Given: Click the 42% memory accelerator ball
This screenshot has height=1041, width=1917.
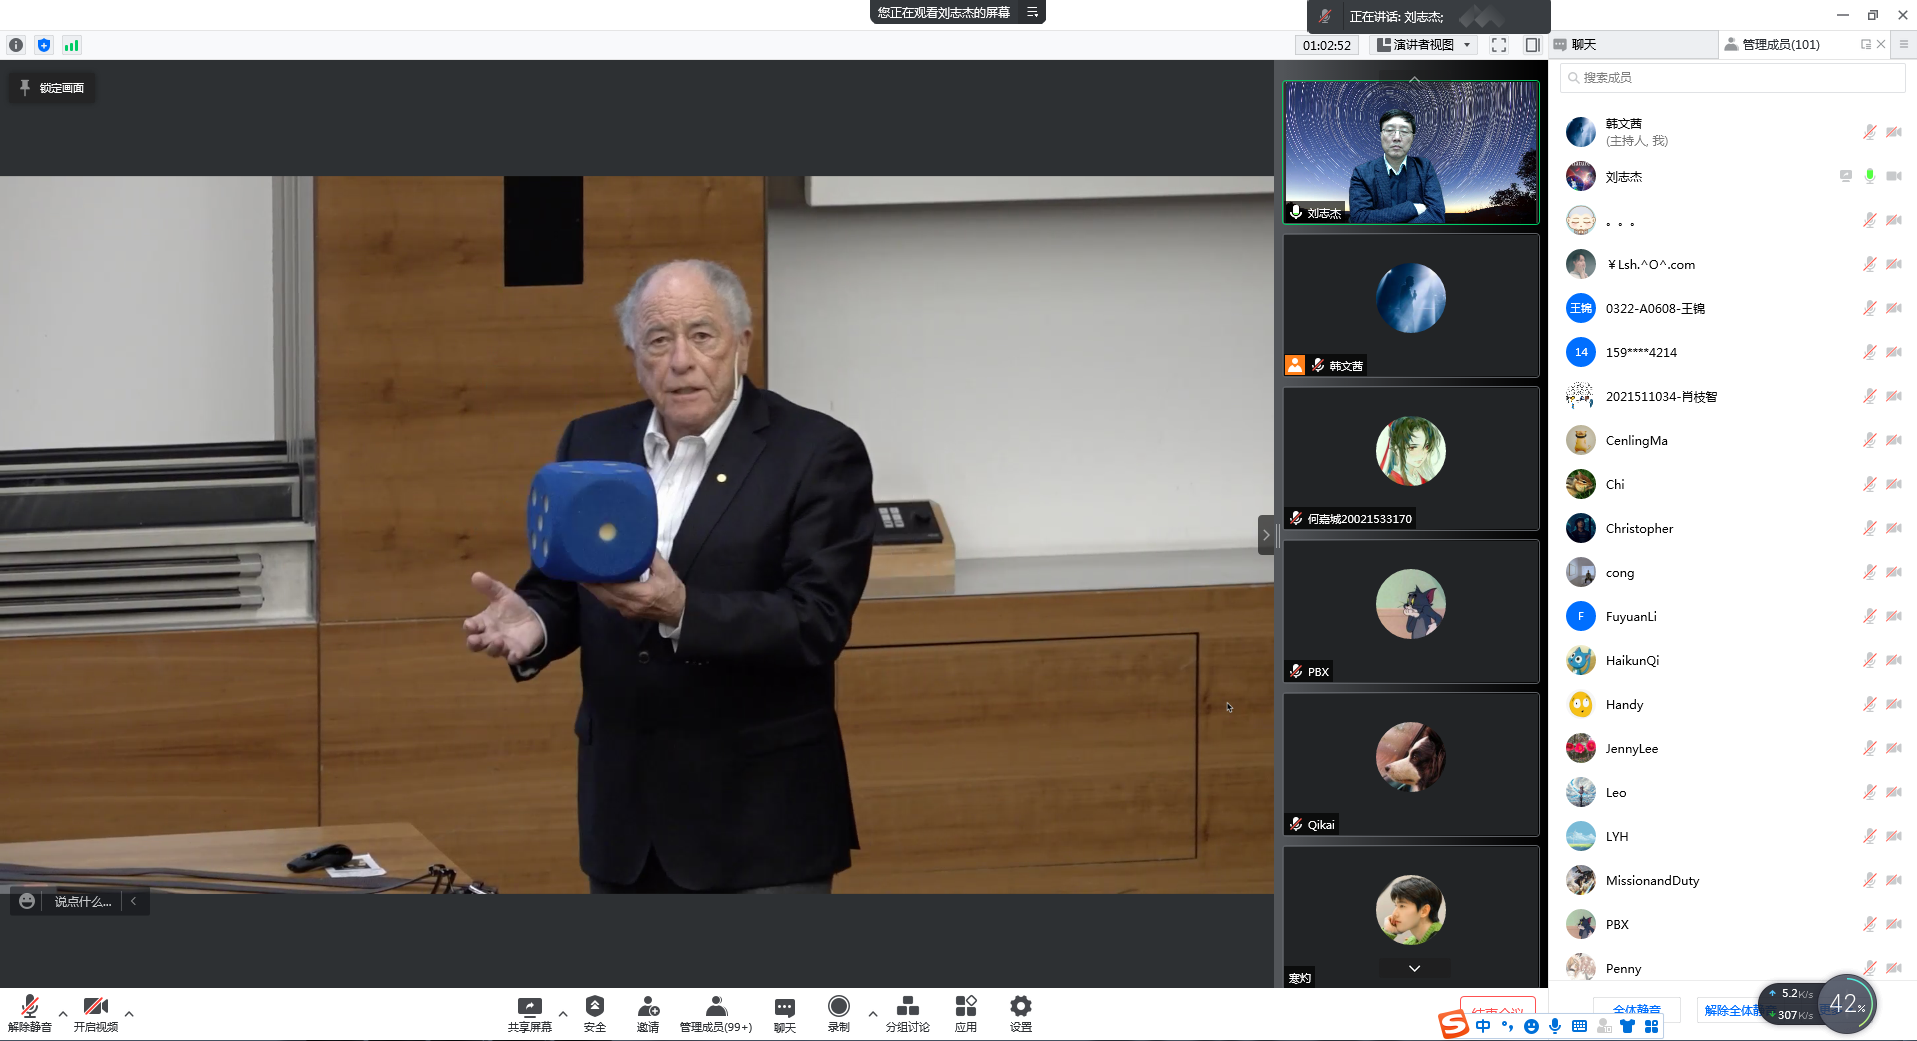Looking at the screenshot, I should (1846, 1004).
